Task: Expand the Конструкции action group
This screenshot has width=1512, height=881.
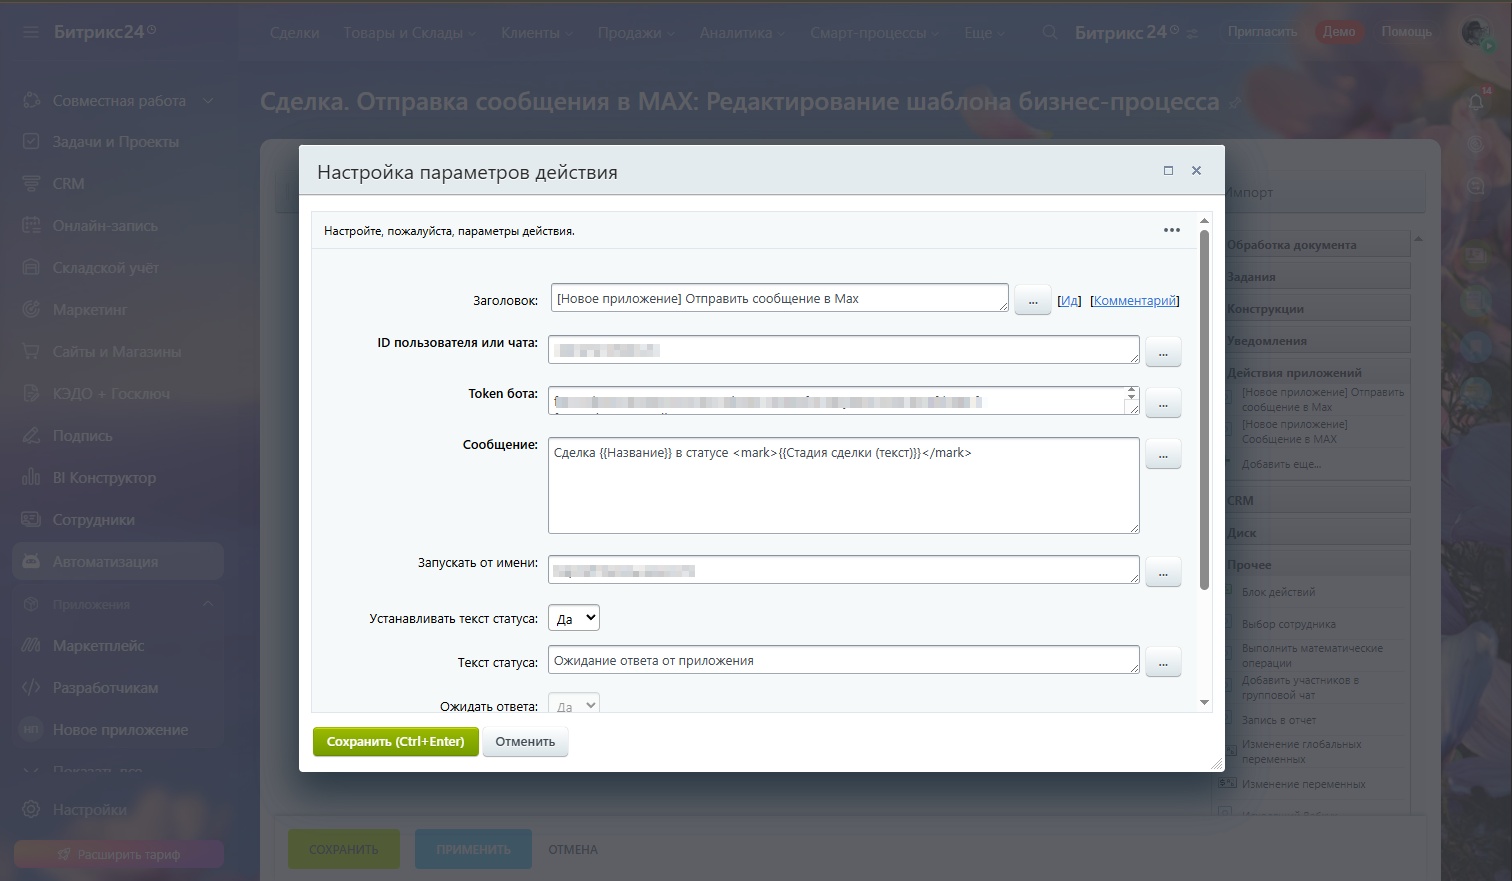Action: [1318, 308]
